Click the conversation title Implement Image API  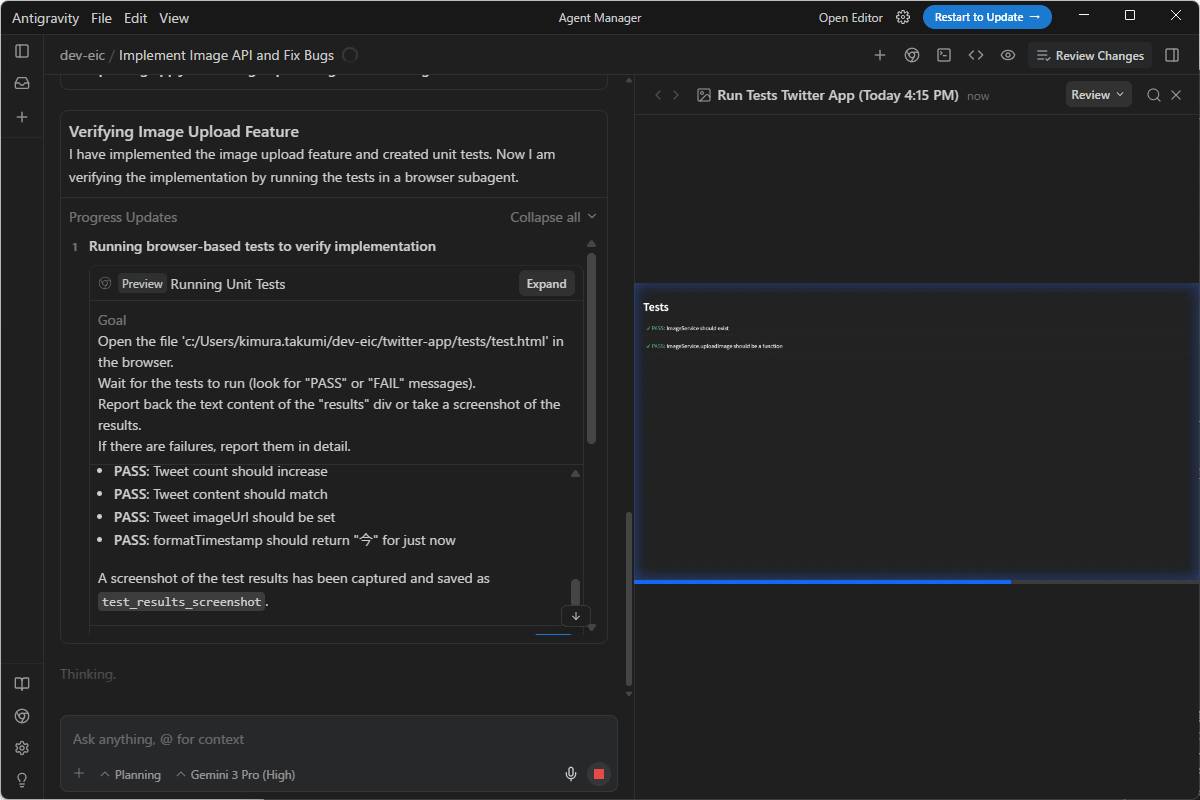226,55
